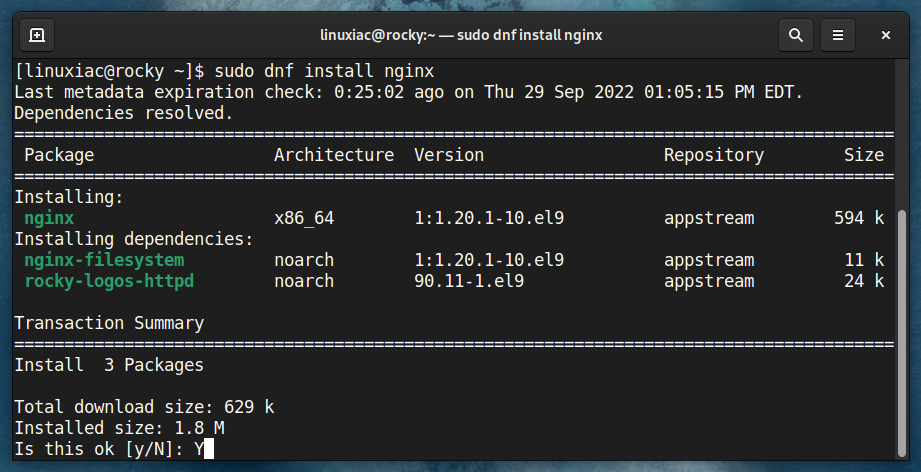Click the 'Dependencies resolved.' line
This screenshot has width=921, height=472.
pos(123,113)
